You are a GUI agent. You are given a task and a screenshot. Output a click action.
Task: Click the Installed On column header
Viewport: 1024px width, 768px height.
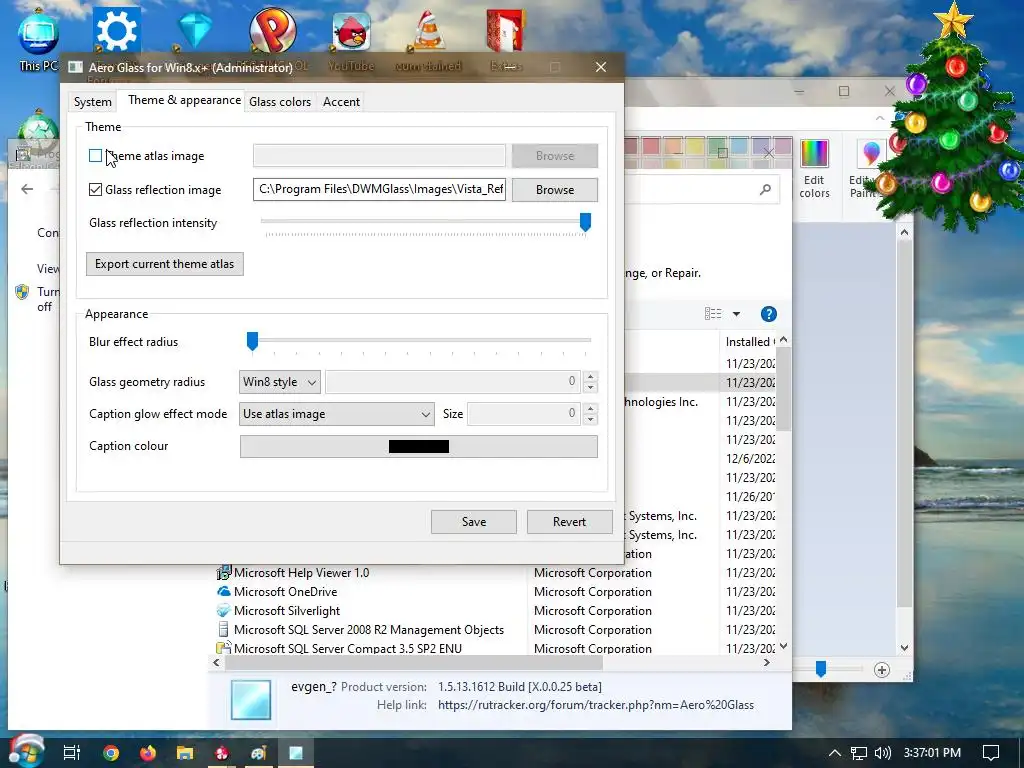click(750, 342)
